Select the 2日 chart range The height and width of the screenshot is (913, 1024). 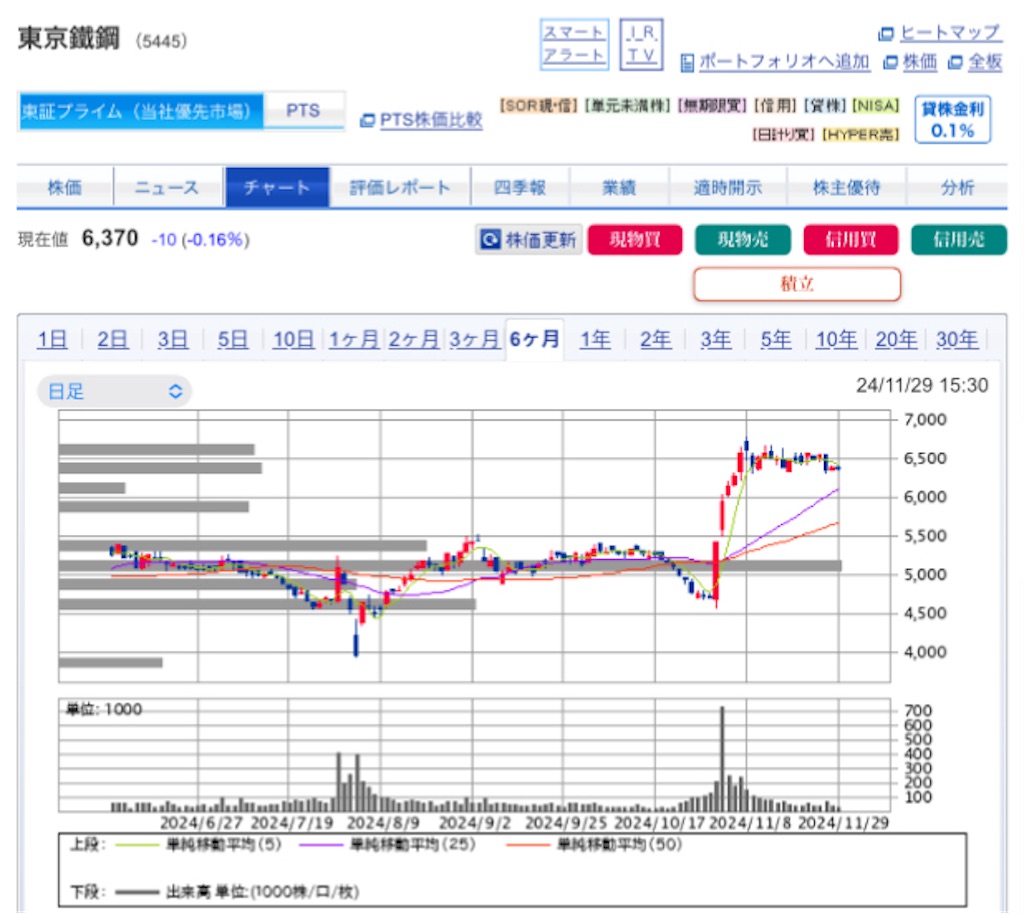point(112,340)
